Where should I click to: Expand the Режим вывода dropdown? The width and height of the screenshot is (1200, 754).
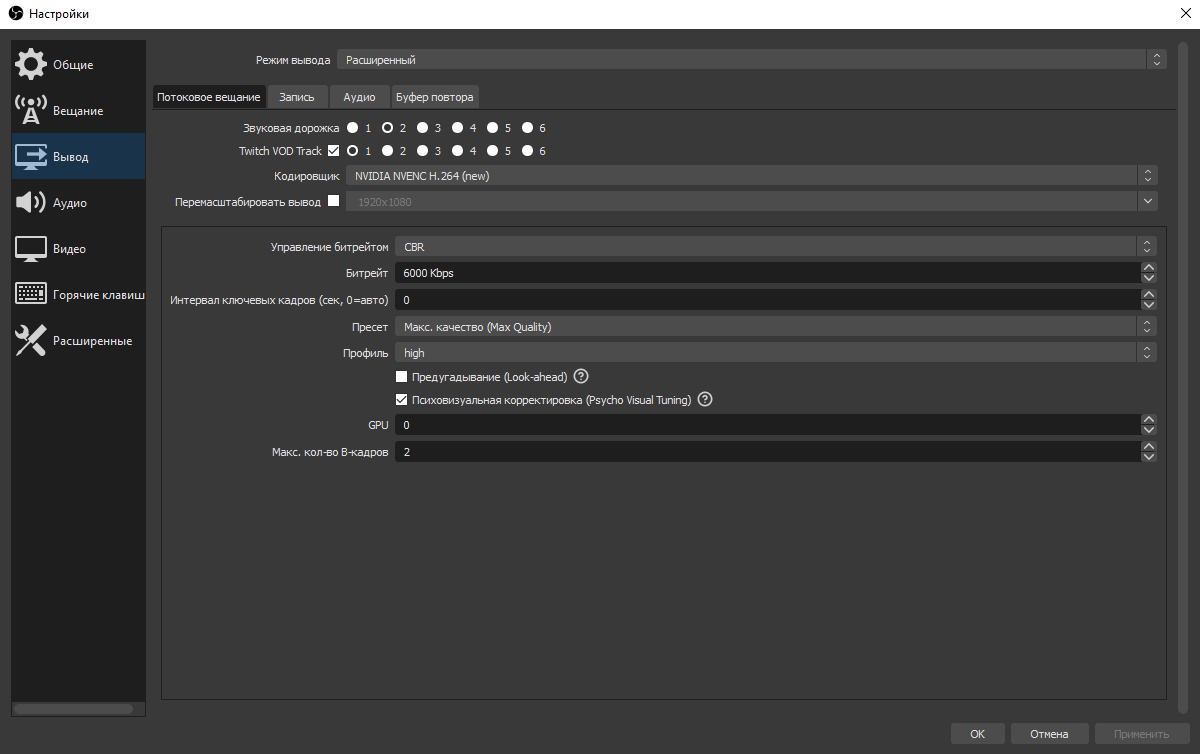point(751,60)
